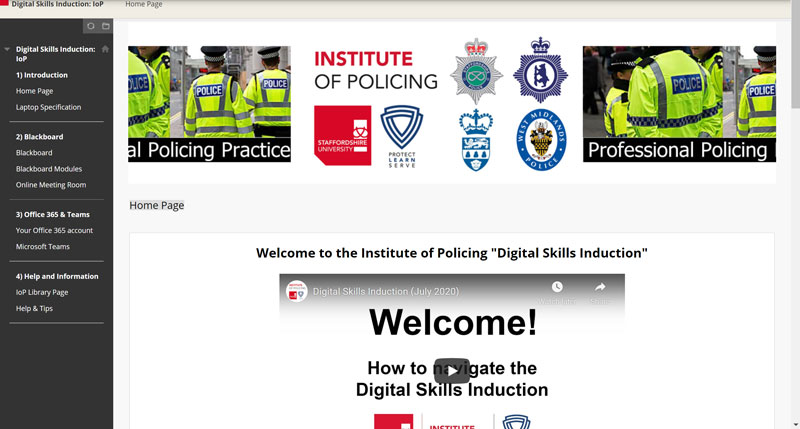Click the 2) Blackboard section heading
Screen dimensions: 800x429
(39, 137)
